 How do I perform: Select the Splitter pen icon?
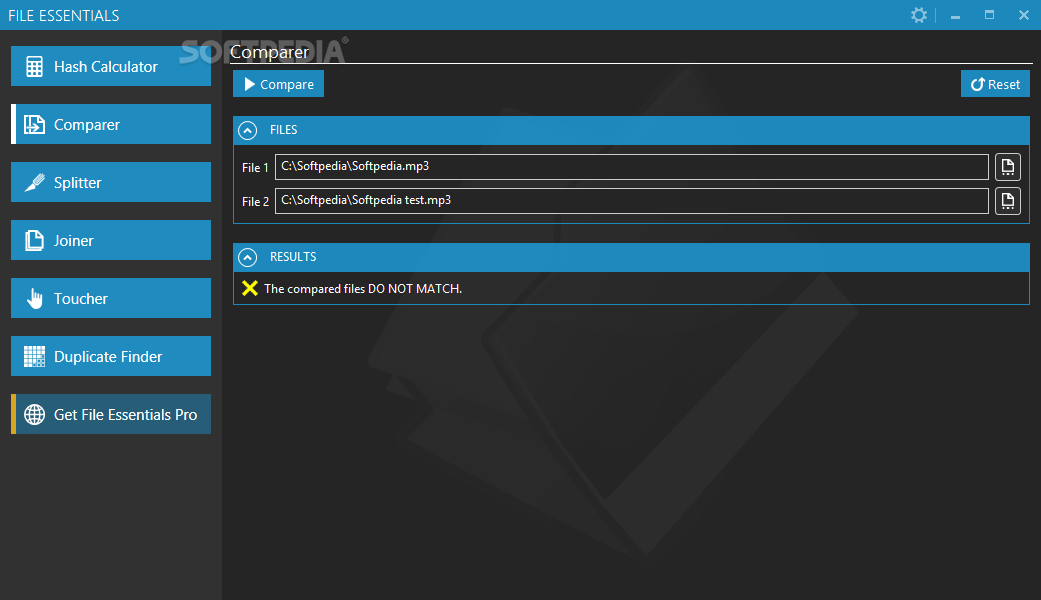35,183
